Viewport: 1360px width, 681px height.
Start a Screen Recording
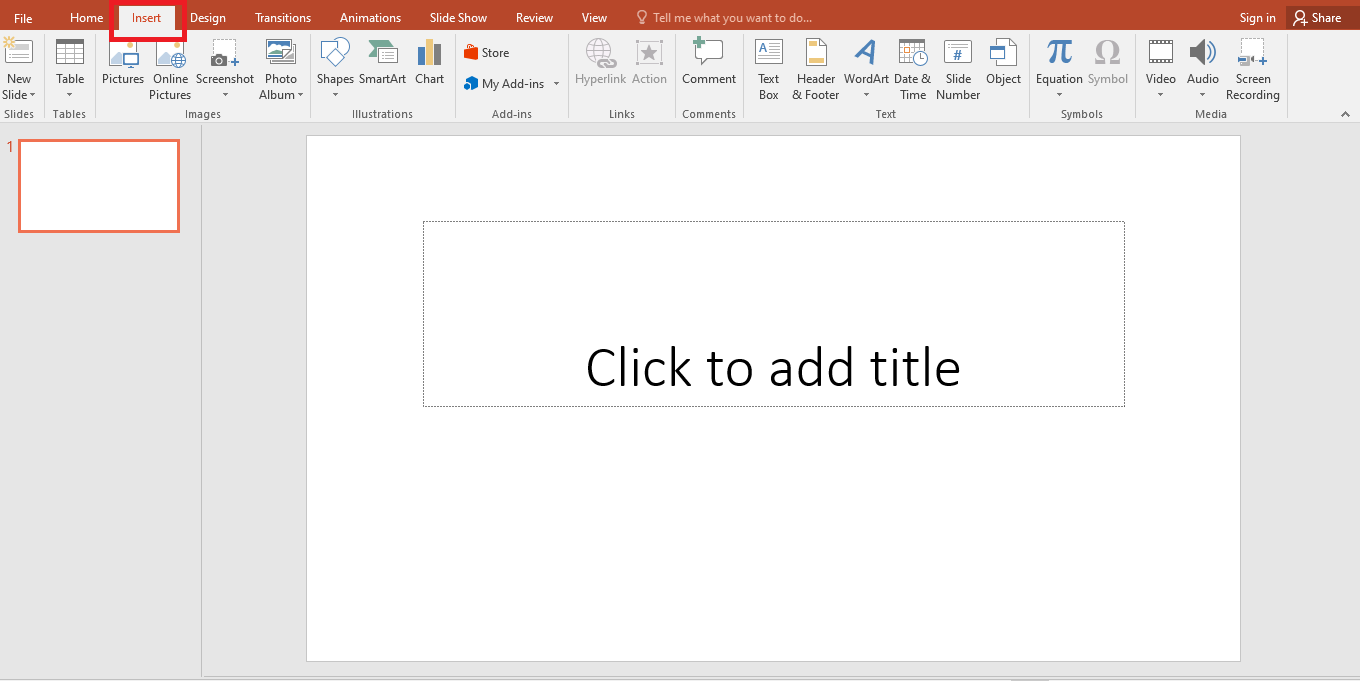[x=1253, y=67]
